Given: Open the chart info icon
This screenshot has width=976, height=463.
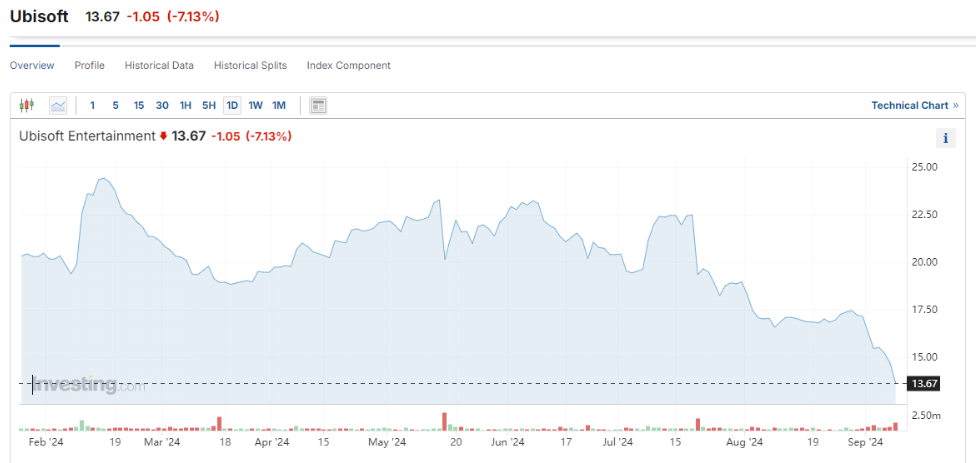Looking at the screenshot, I should coord(946,138).
